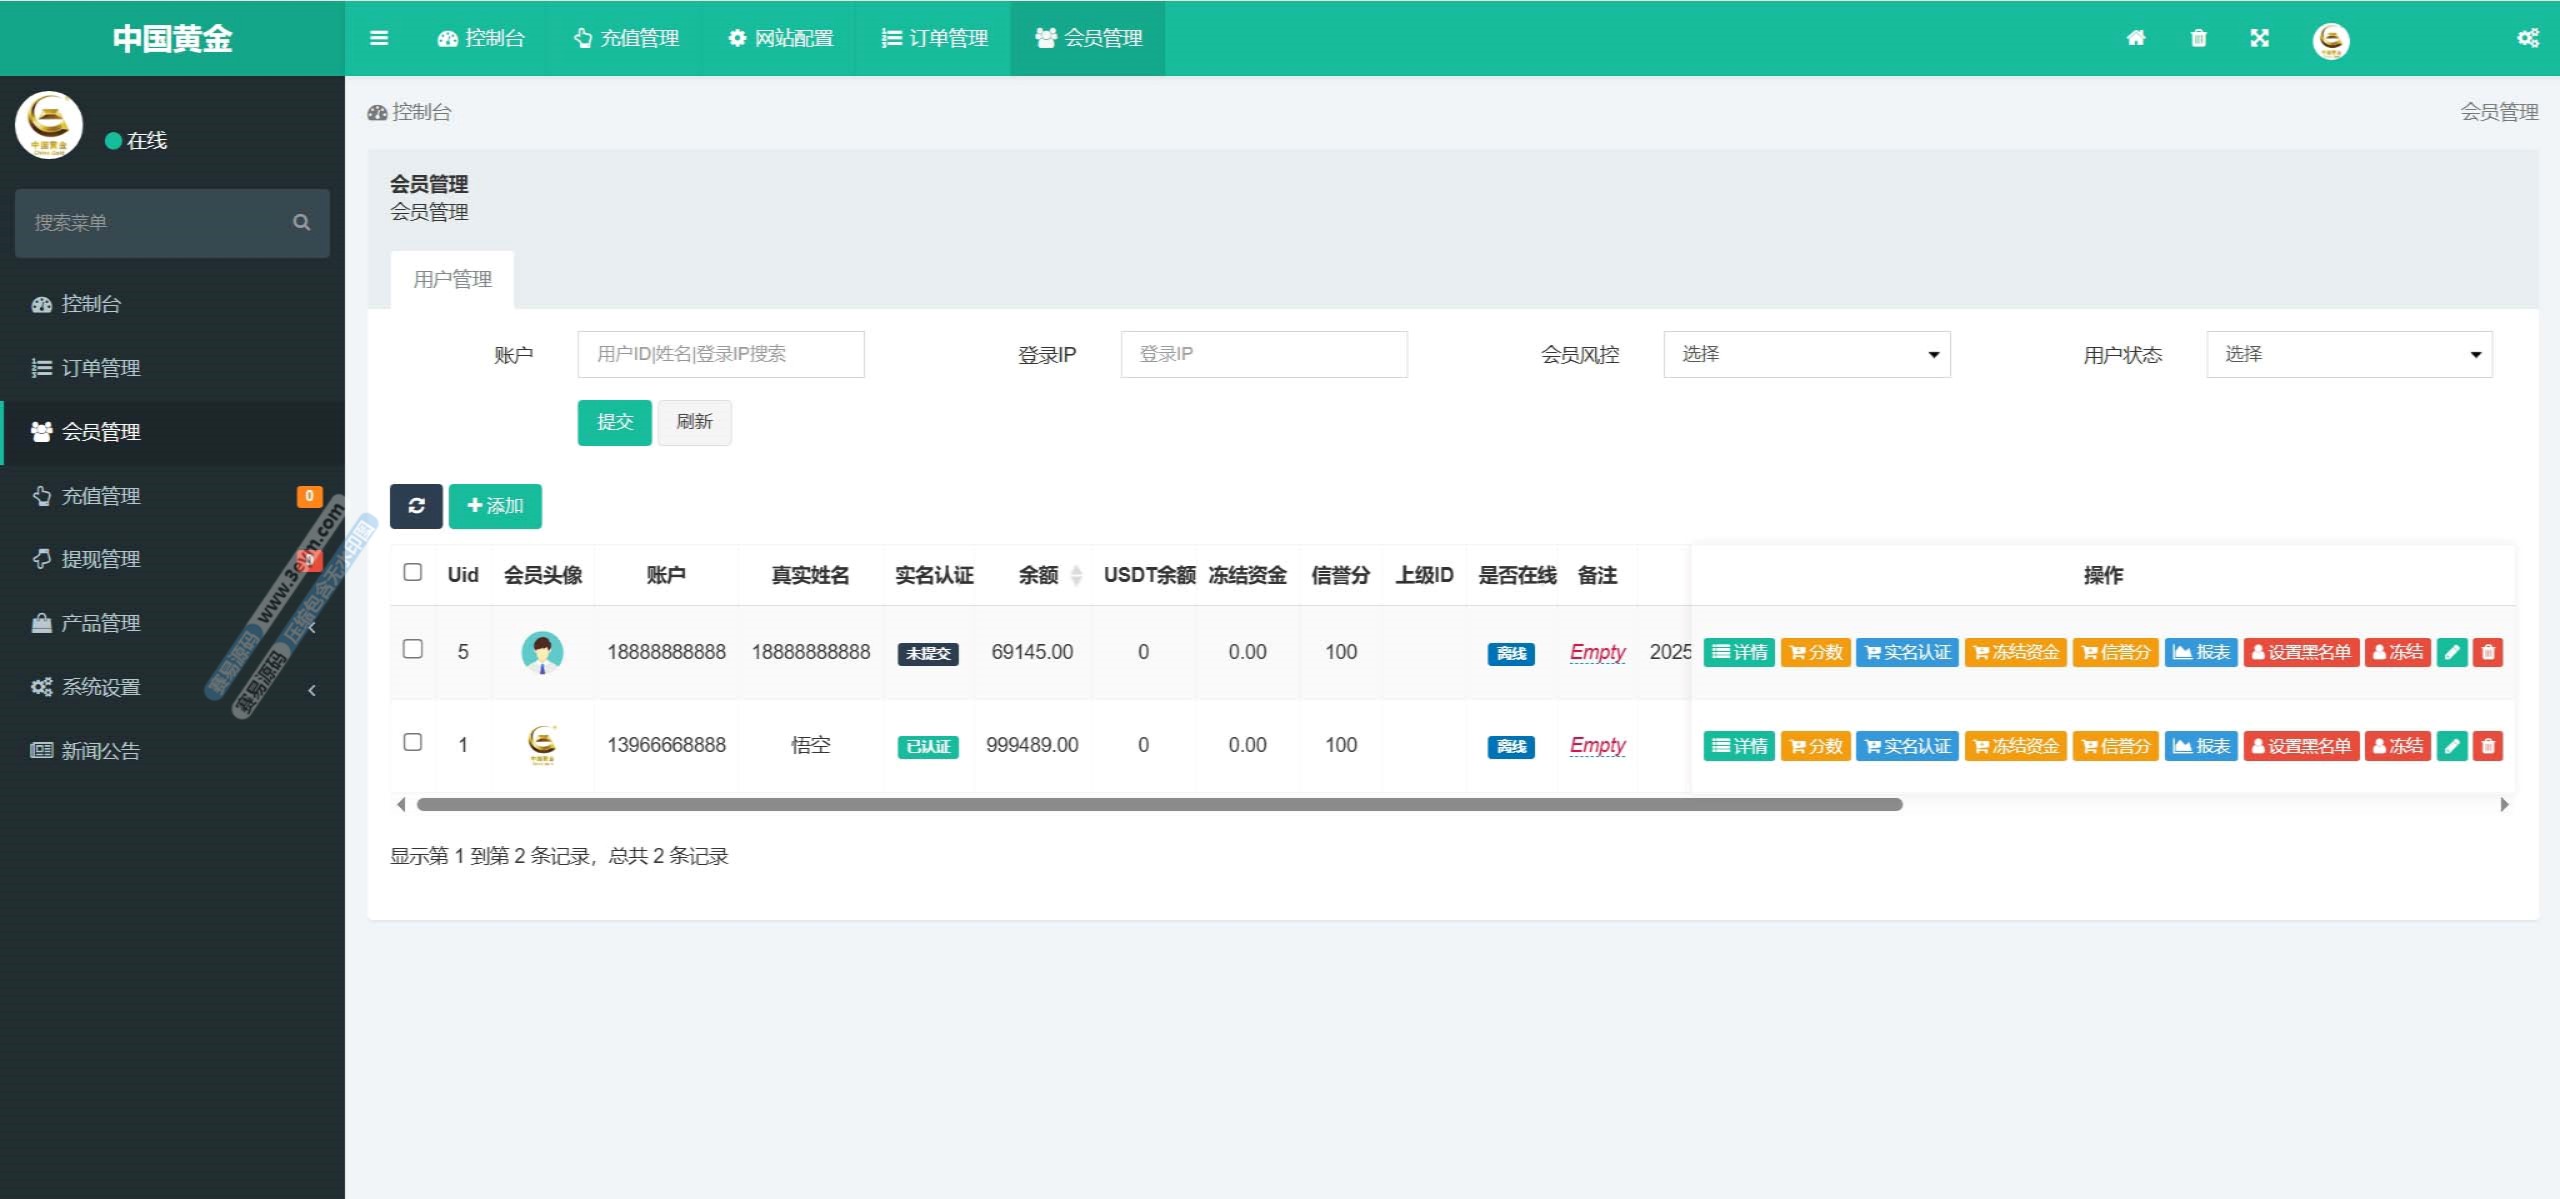Open 订单管理 in top navigation

coord(934,38)
